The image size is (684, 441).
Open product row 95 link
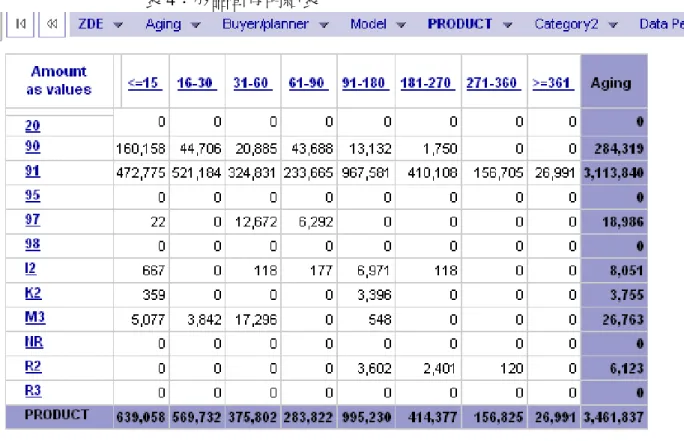click(32, 195)
